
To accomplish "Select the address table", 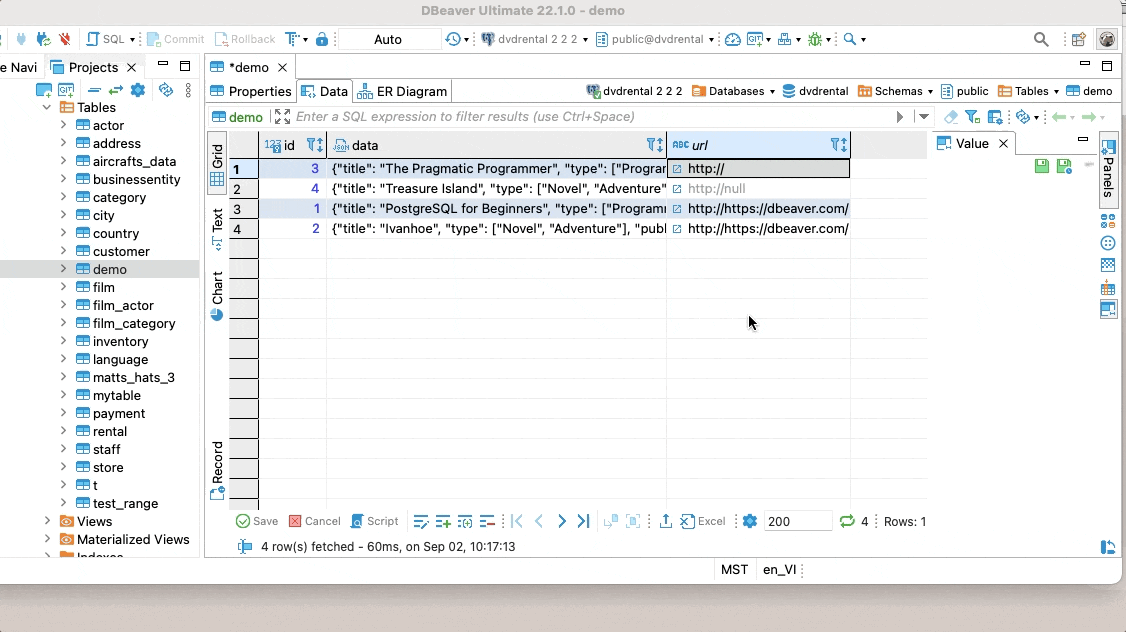I will click(x=116, y=143).
